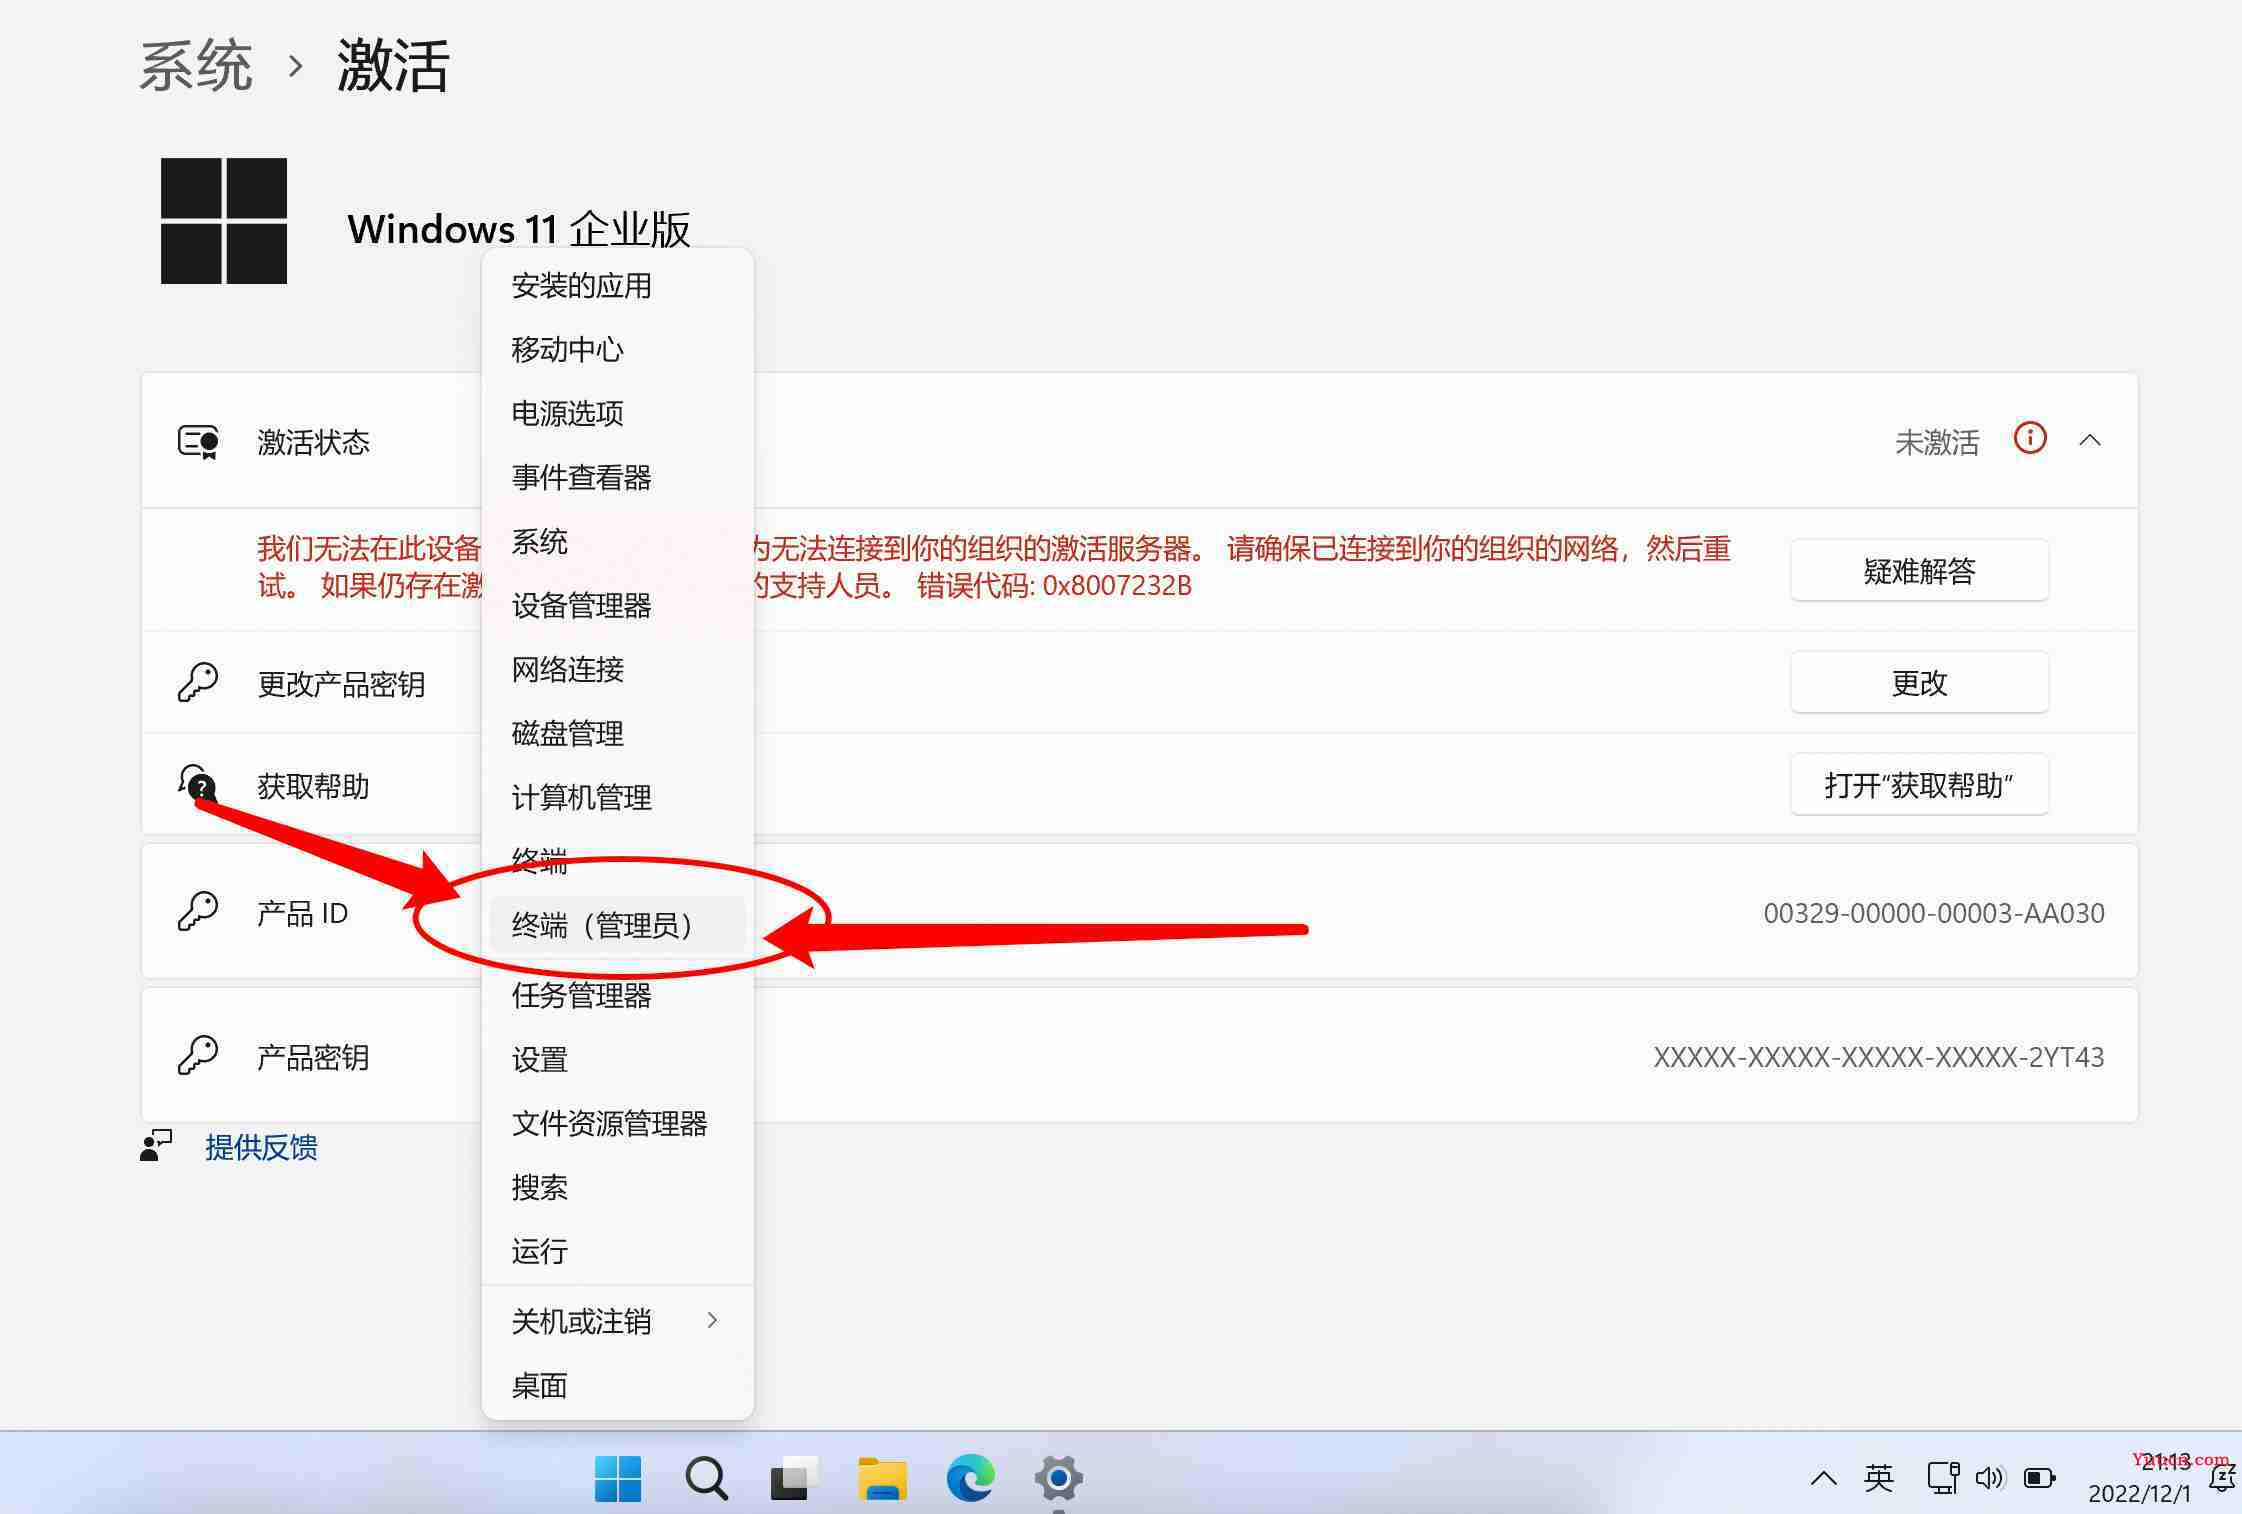The width and height of the screenshot is (2242, 1514).
Task: Open the 提供反馈 link
Action: click(261, 1147)
